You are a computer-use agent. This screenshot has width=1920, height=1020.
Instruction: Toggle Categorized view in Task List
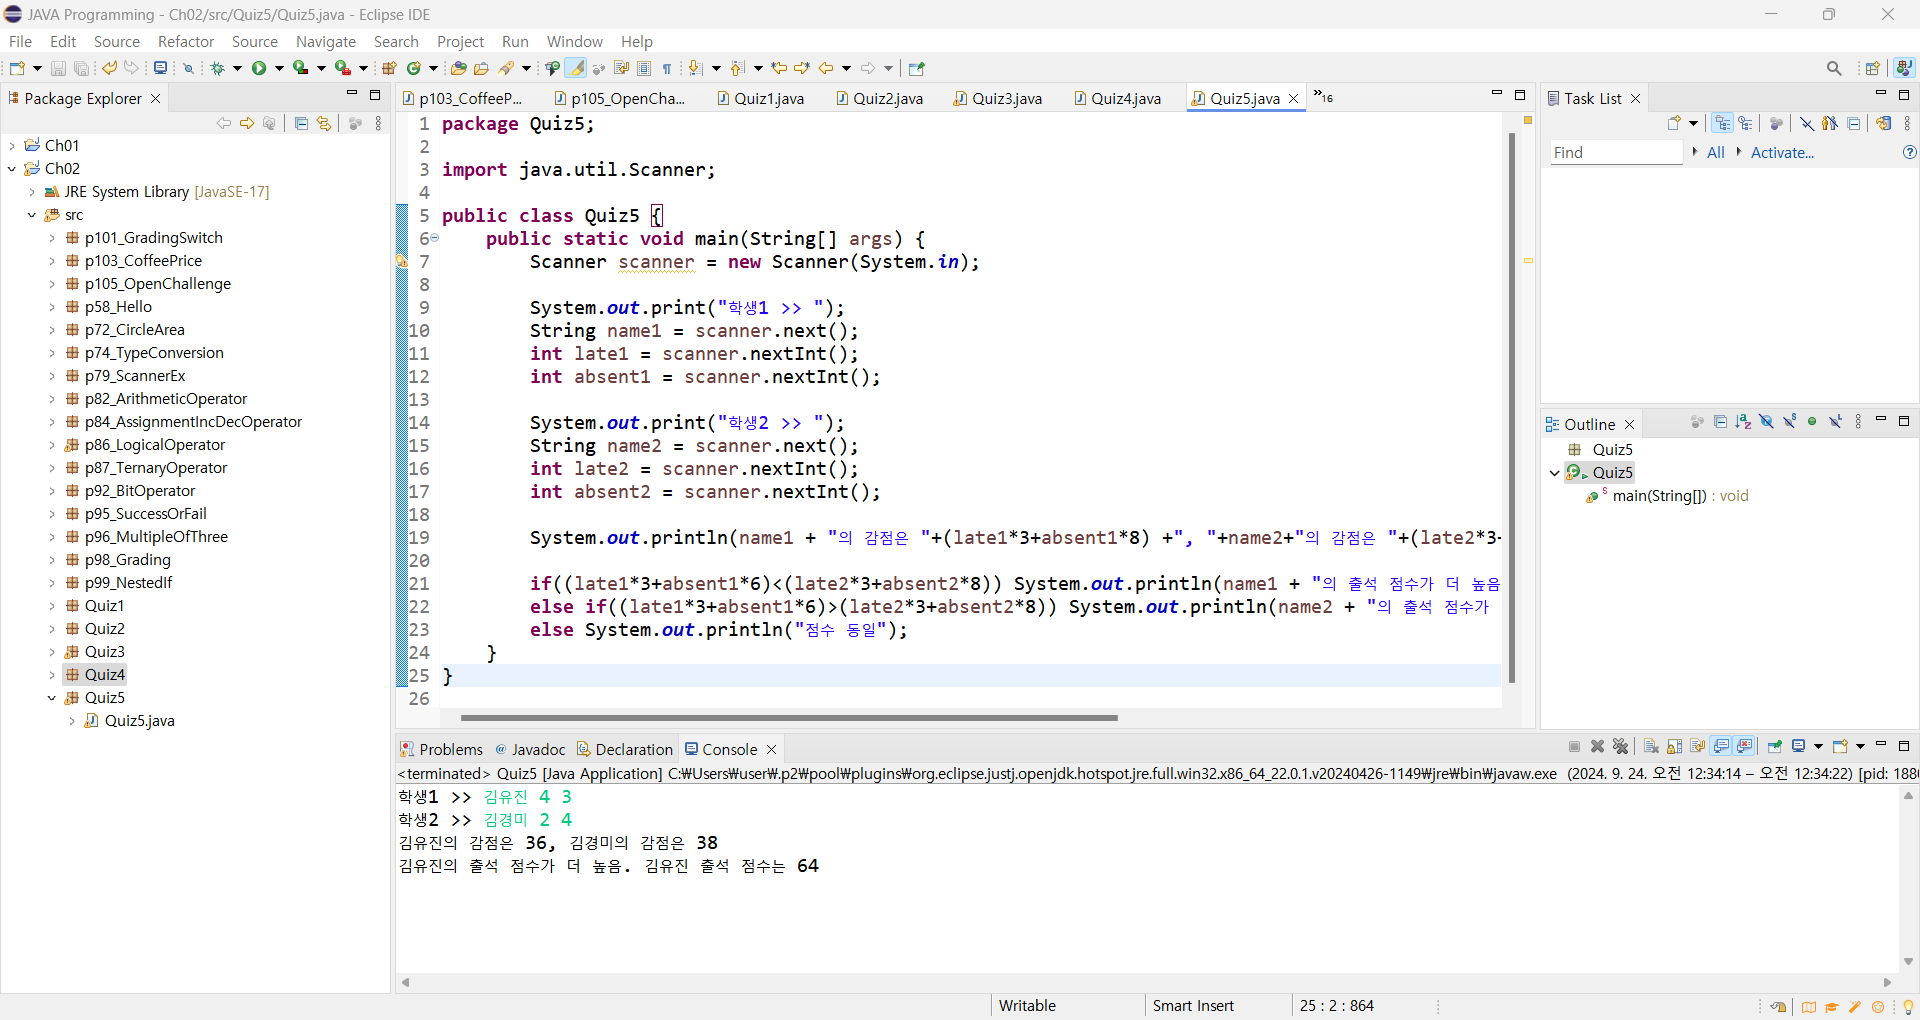[x=1722, y=123]
